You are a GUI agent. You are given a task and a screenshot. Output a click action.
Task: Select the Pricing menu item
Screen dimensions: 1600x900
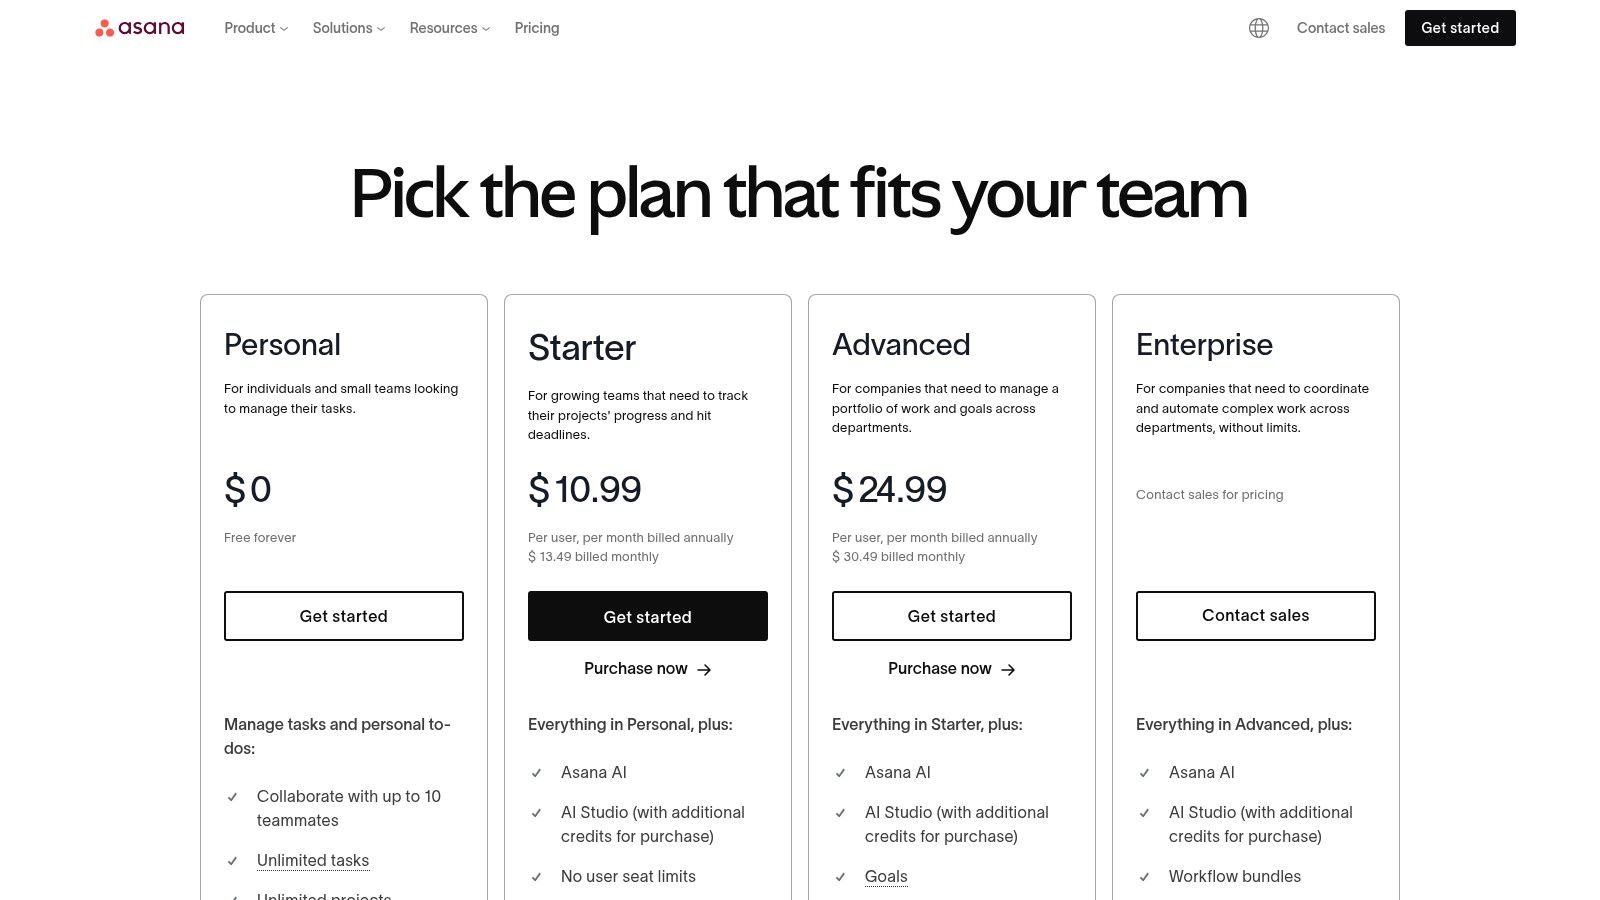coord(536,28)
